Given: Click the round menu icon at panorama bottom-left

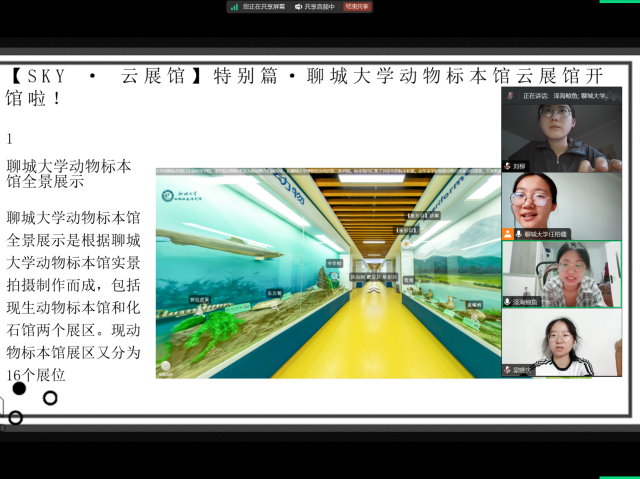Looking at the screenshot, I should coord(165,366).
